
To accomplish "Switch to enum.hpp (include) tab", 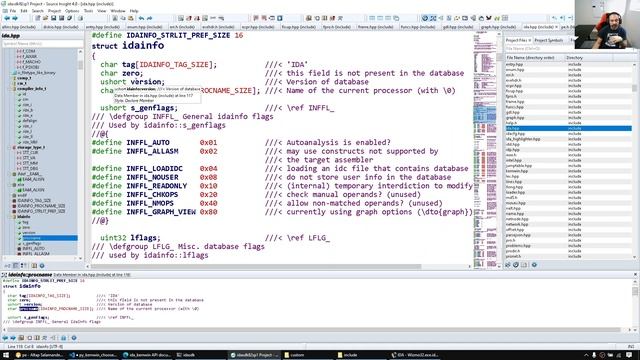I will [144, 27].
